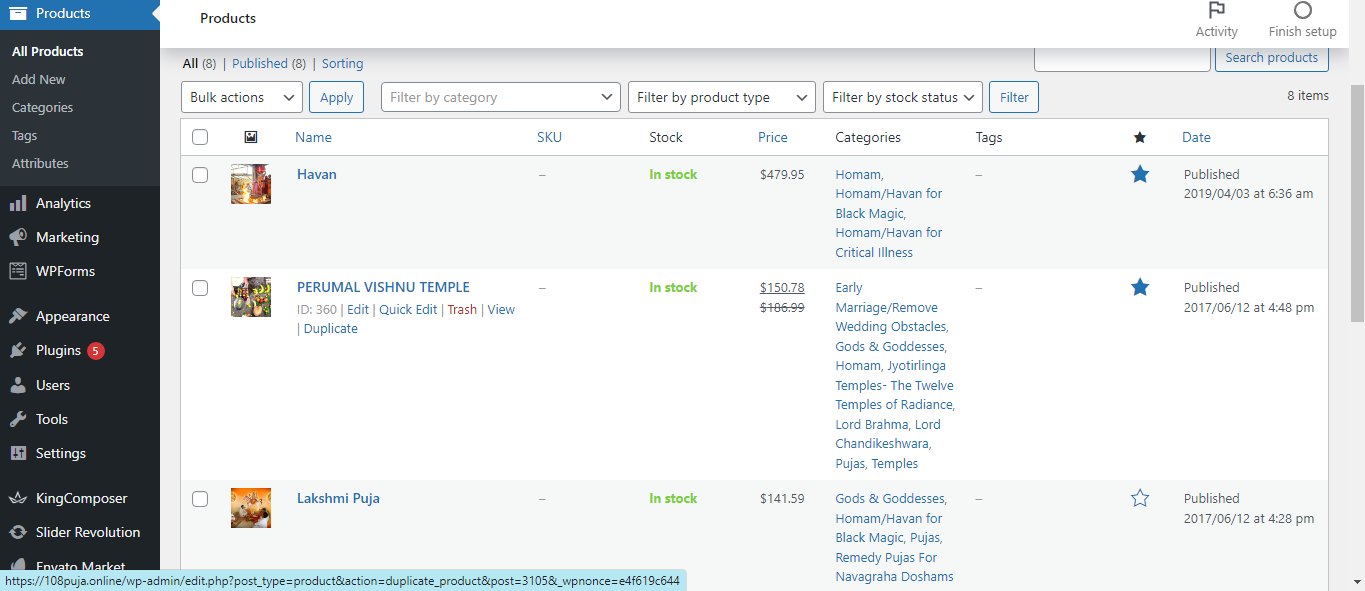Check the select-all products checkbox
Screen dimensions: 1365x591
coord(200,137)
